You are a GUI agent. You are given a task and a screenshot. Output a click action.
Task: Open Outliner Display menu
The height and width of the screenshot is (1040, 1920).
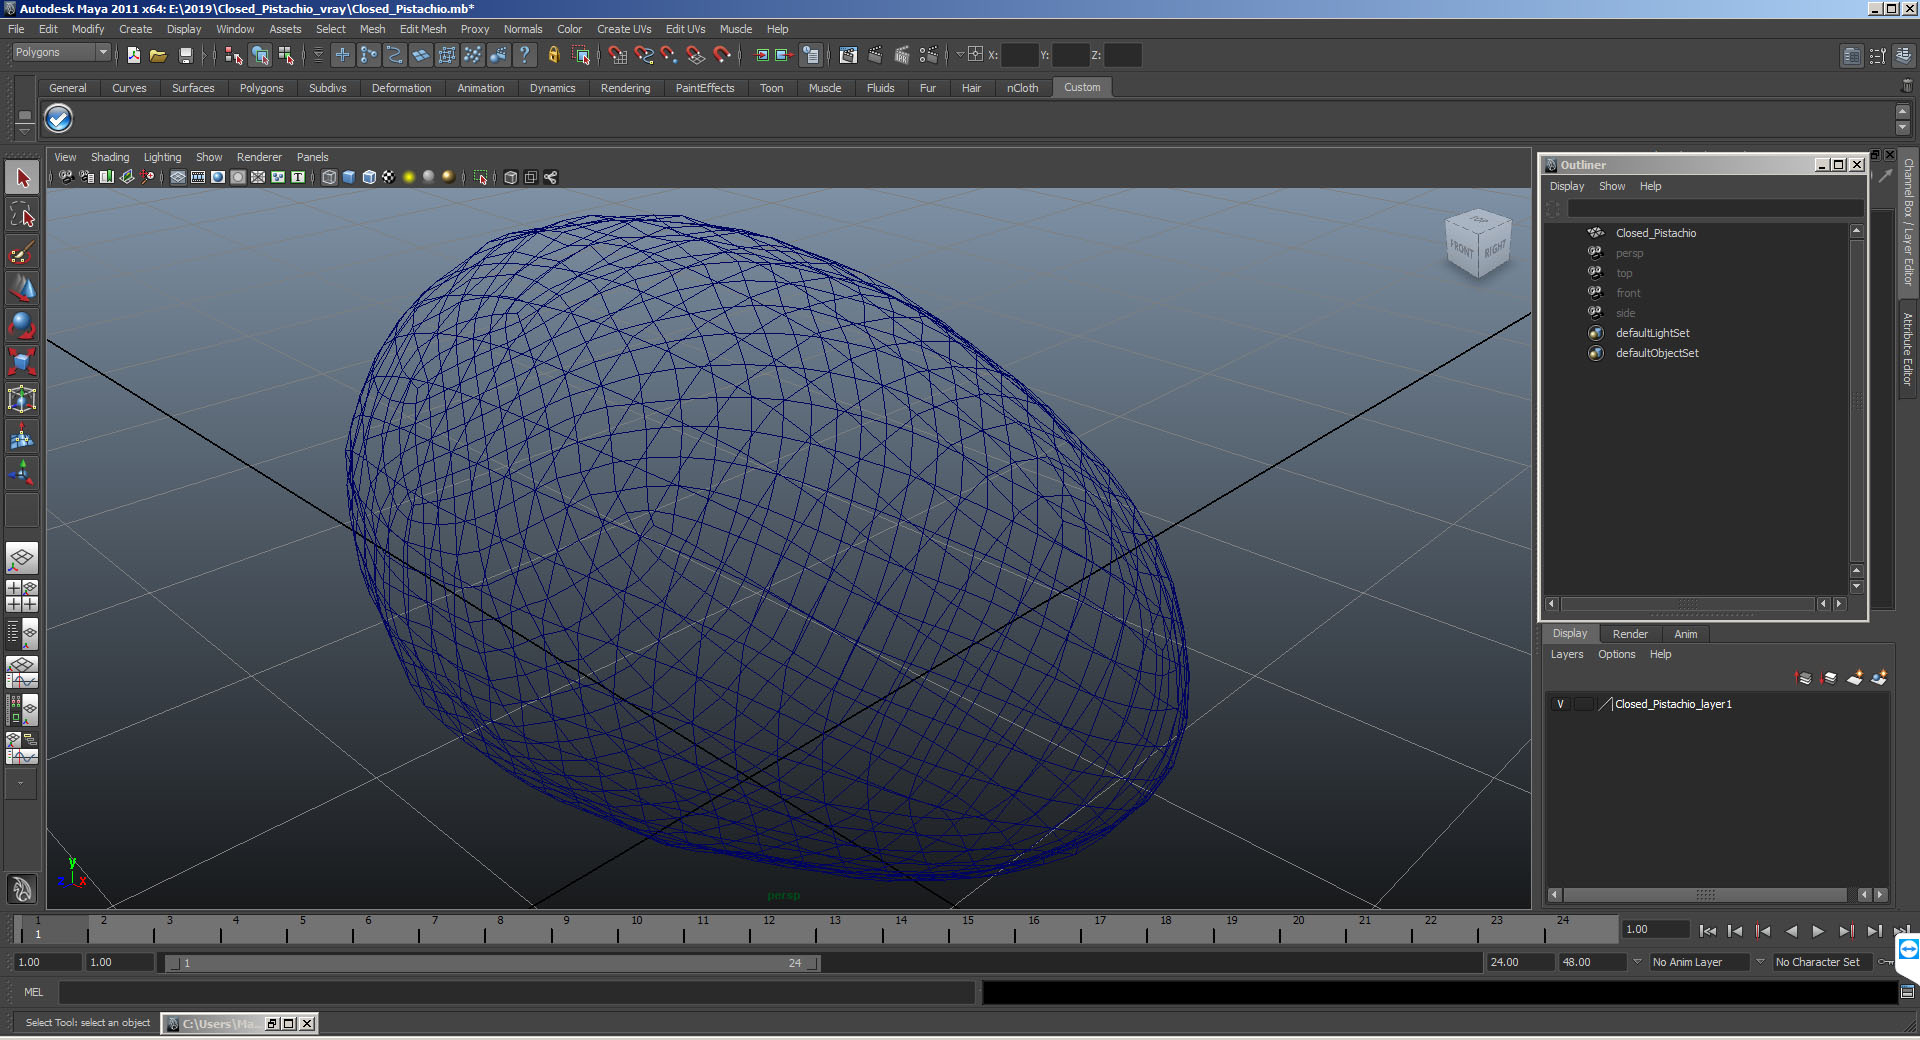pyautogui.click(x=1567, y=186)
